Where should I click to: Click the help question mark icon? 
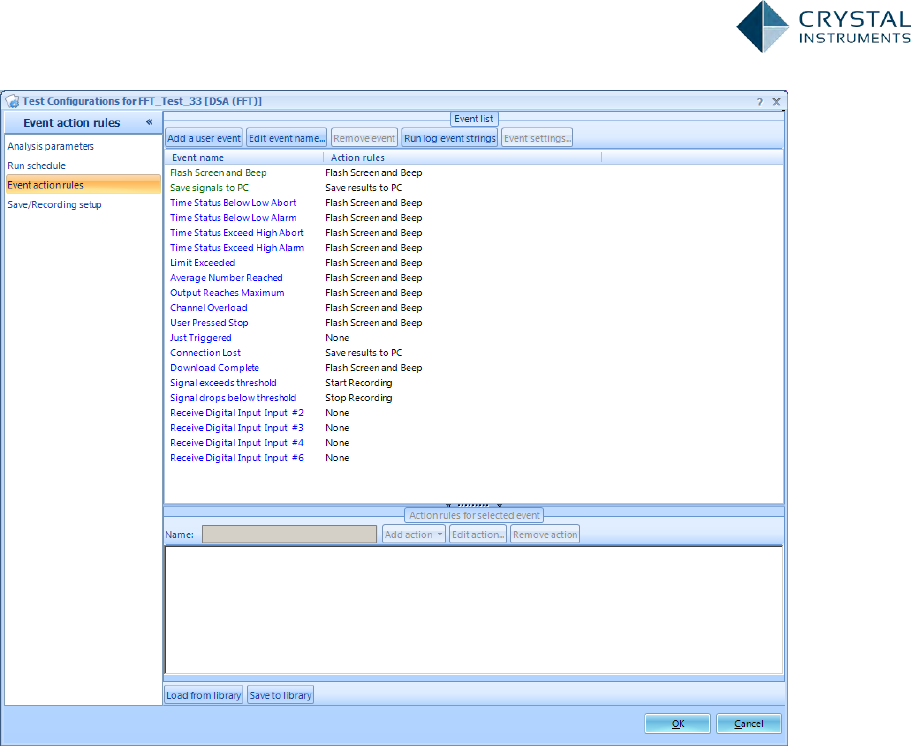[759, 102]
